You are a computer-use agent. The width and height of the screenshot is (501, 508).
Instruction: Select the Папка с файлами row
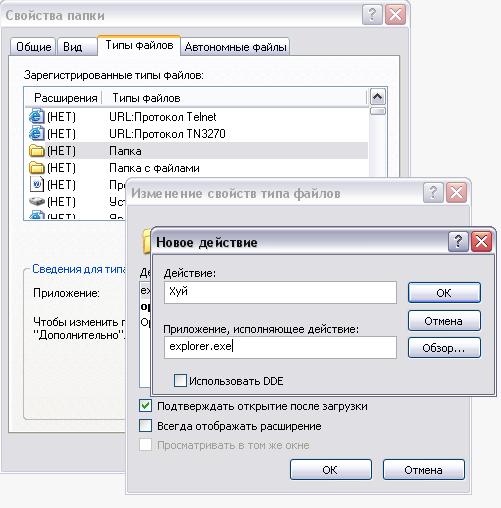pos(197,168)
